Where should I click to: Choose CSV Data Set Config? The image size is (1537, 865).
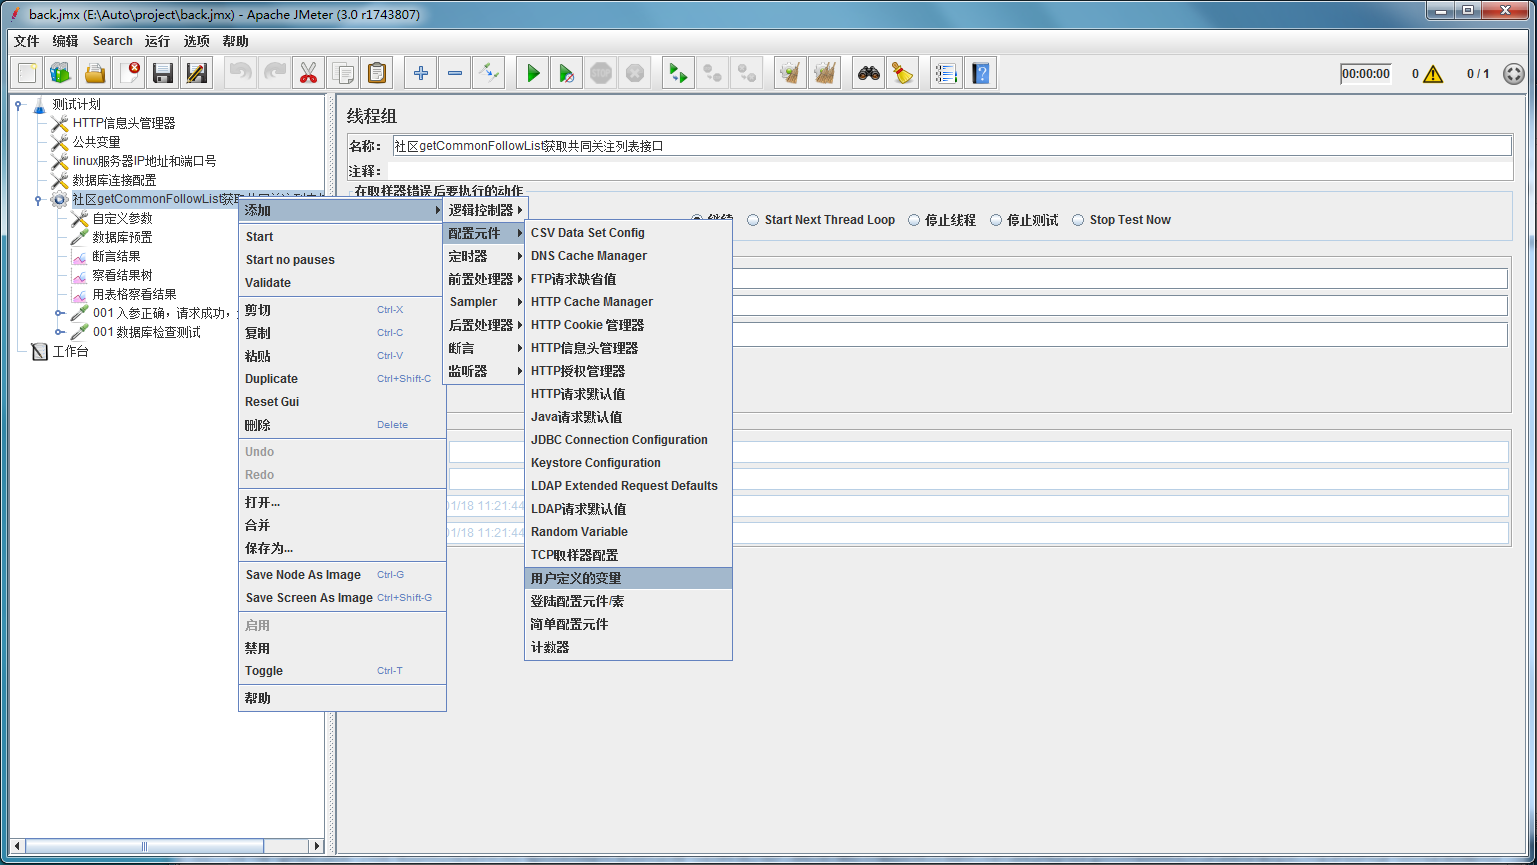coord(628,233)
